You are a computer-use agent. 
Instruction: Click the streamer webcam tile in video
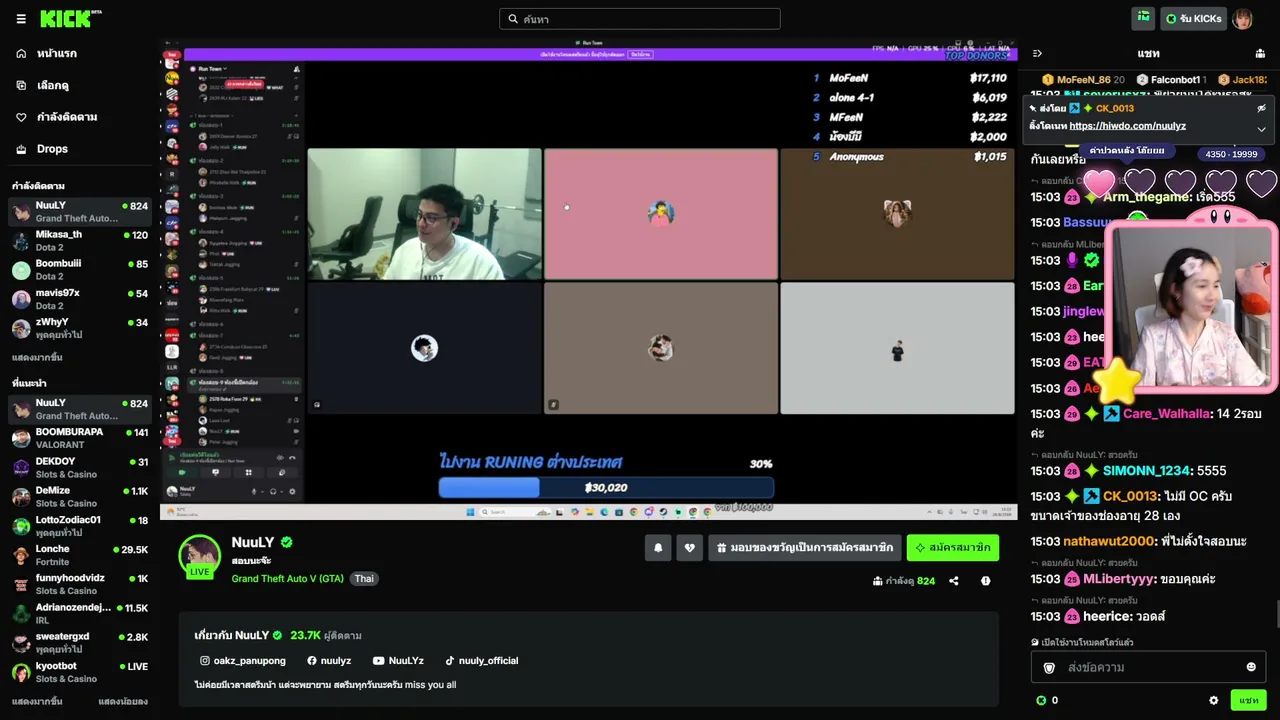pyautogui.click(x=424, y=214)
